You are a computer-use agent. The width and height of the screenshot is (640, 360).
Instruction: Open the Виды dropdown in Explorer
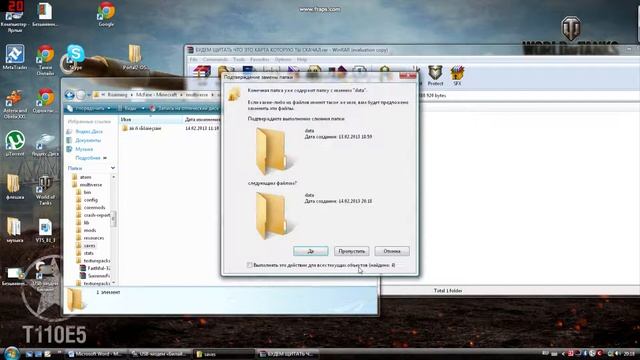coord(131,109)
